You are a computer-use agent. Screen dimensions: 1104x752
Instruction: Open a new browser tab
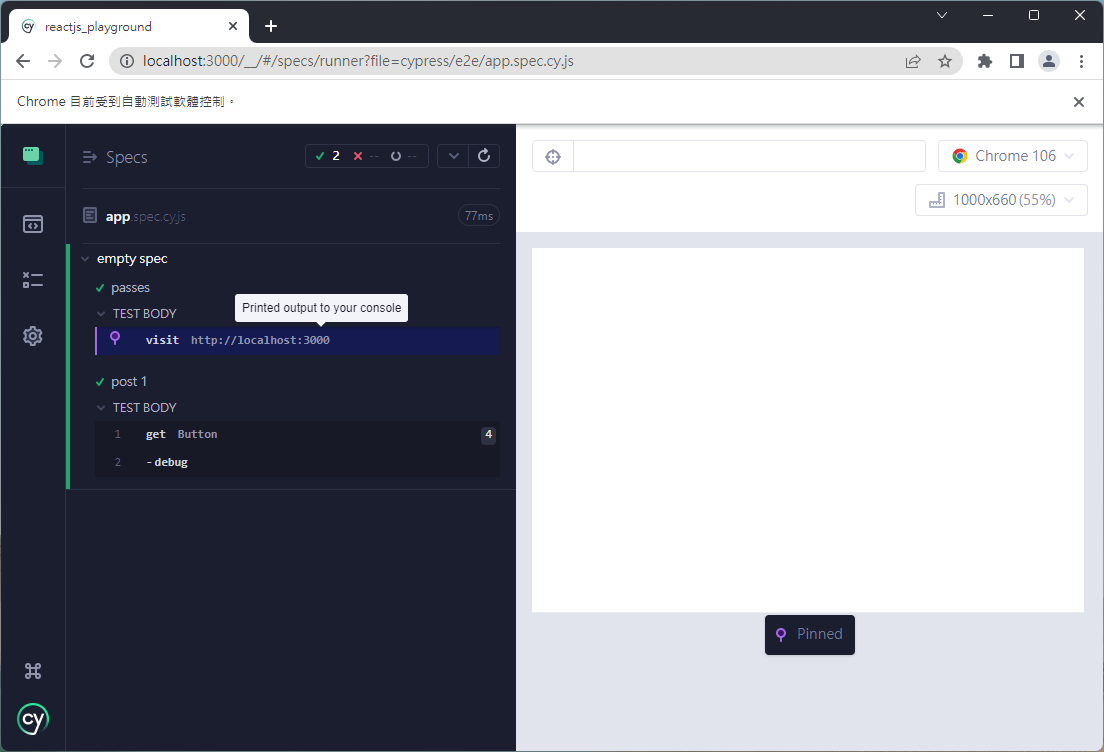click(x=270, y=26)
